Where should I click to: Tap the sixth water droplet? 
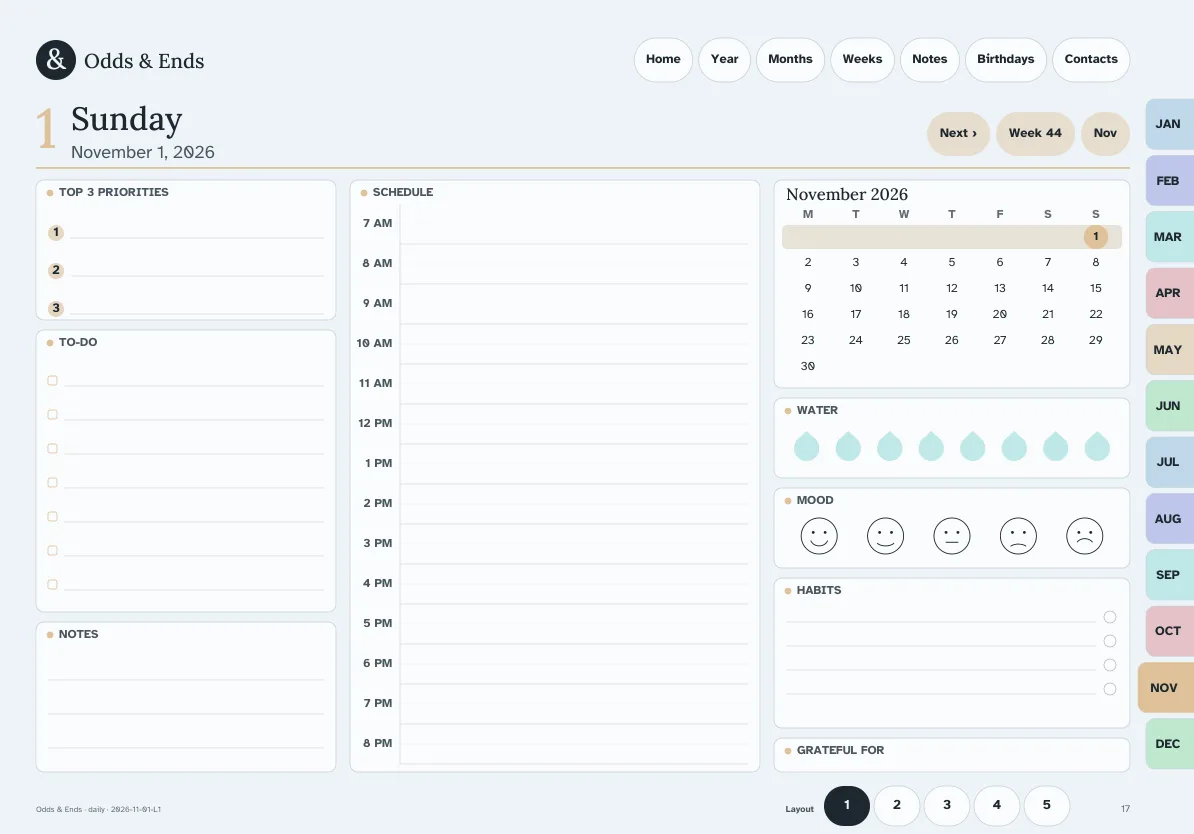click(1014, 446)
